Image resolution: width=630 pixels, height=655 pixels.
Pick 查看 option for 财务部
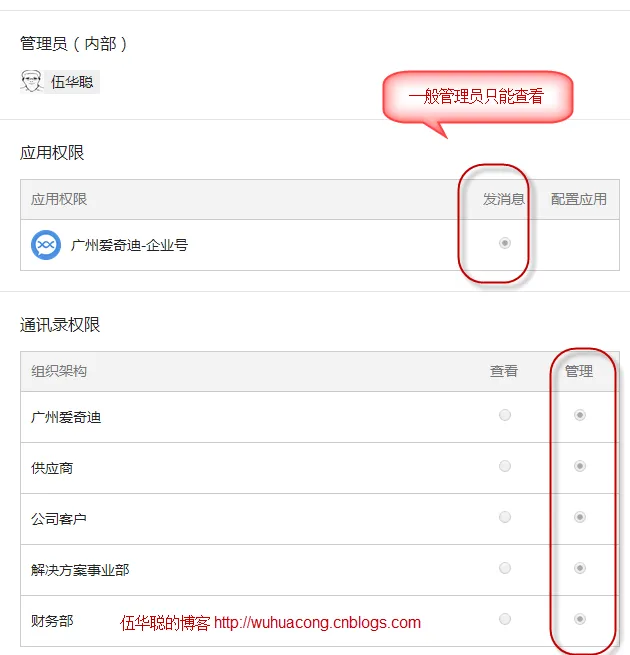coord(505,619)
